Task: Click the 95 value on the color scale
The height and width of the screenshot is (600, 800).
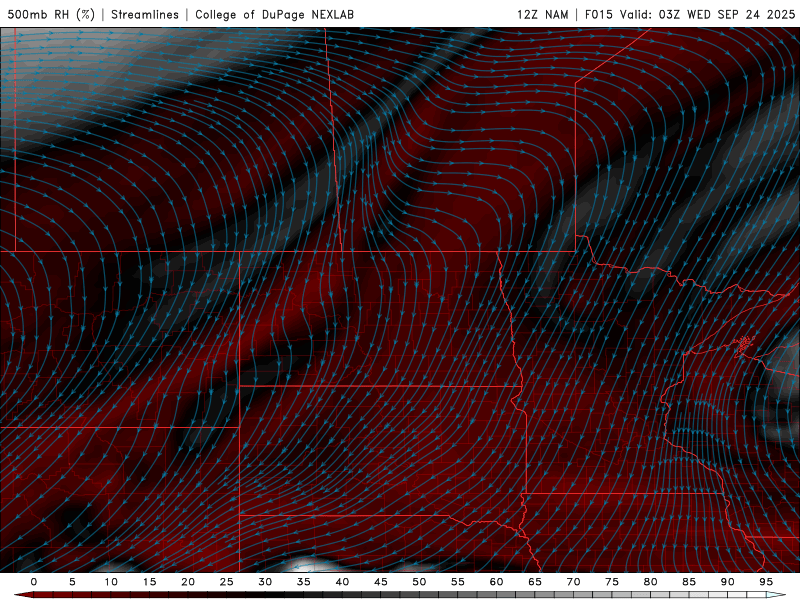Action: coord(766,582)
